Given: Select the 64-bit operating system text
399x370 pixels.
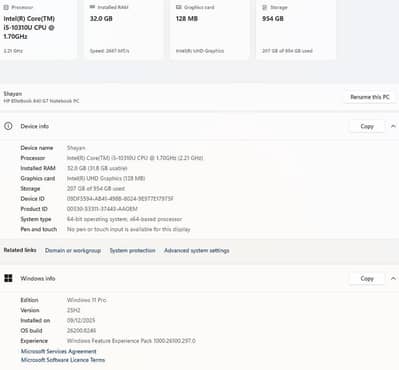Looking at the screenshot, I should 124,219.
